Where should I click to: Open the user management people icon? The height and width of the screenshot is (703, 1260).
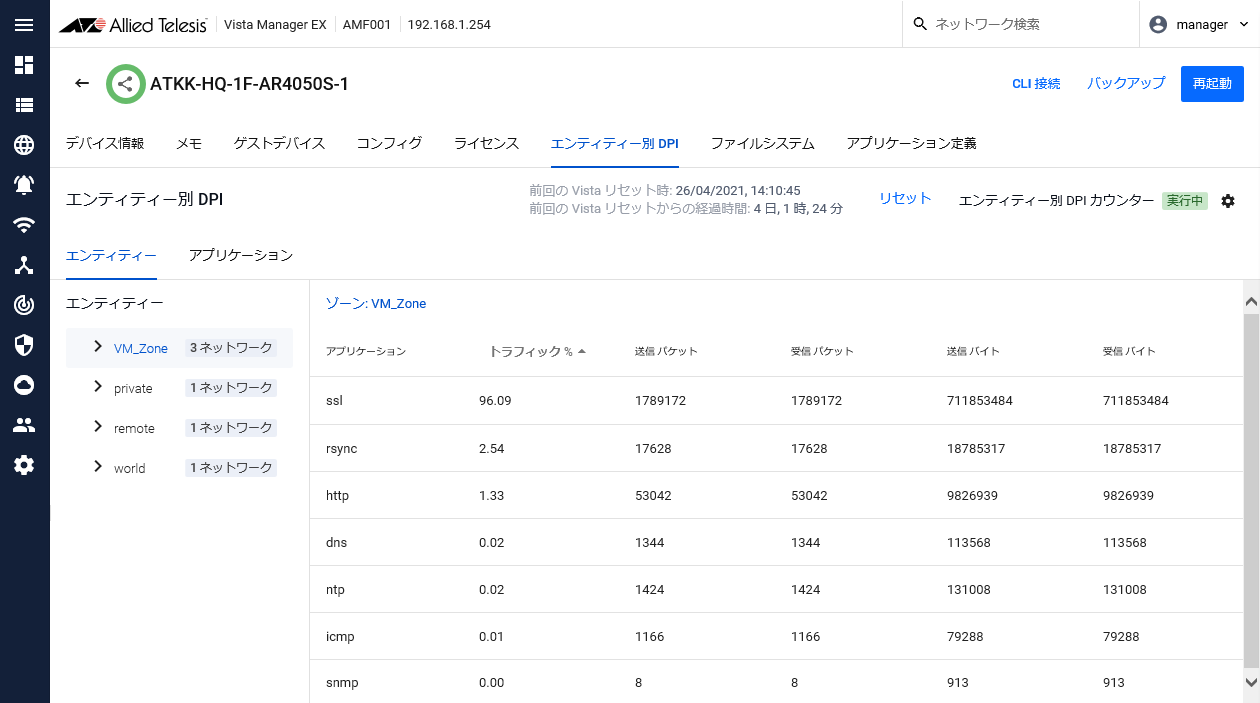coord(24,425)
